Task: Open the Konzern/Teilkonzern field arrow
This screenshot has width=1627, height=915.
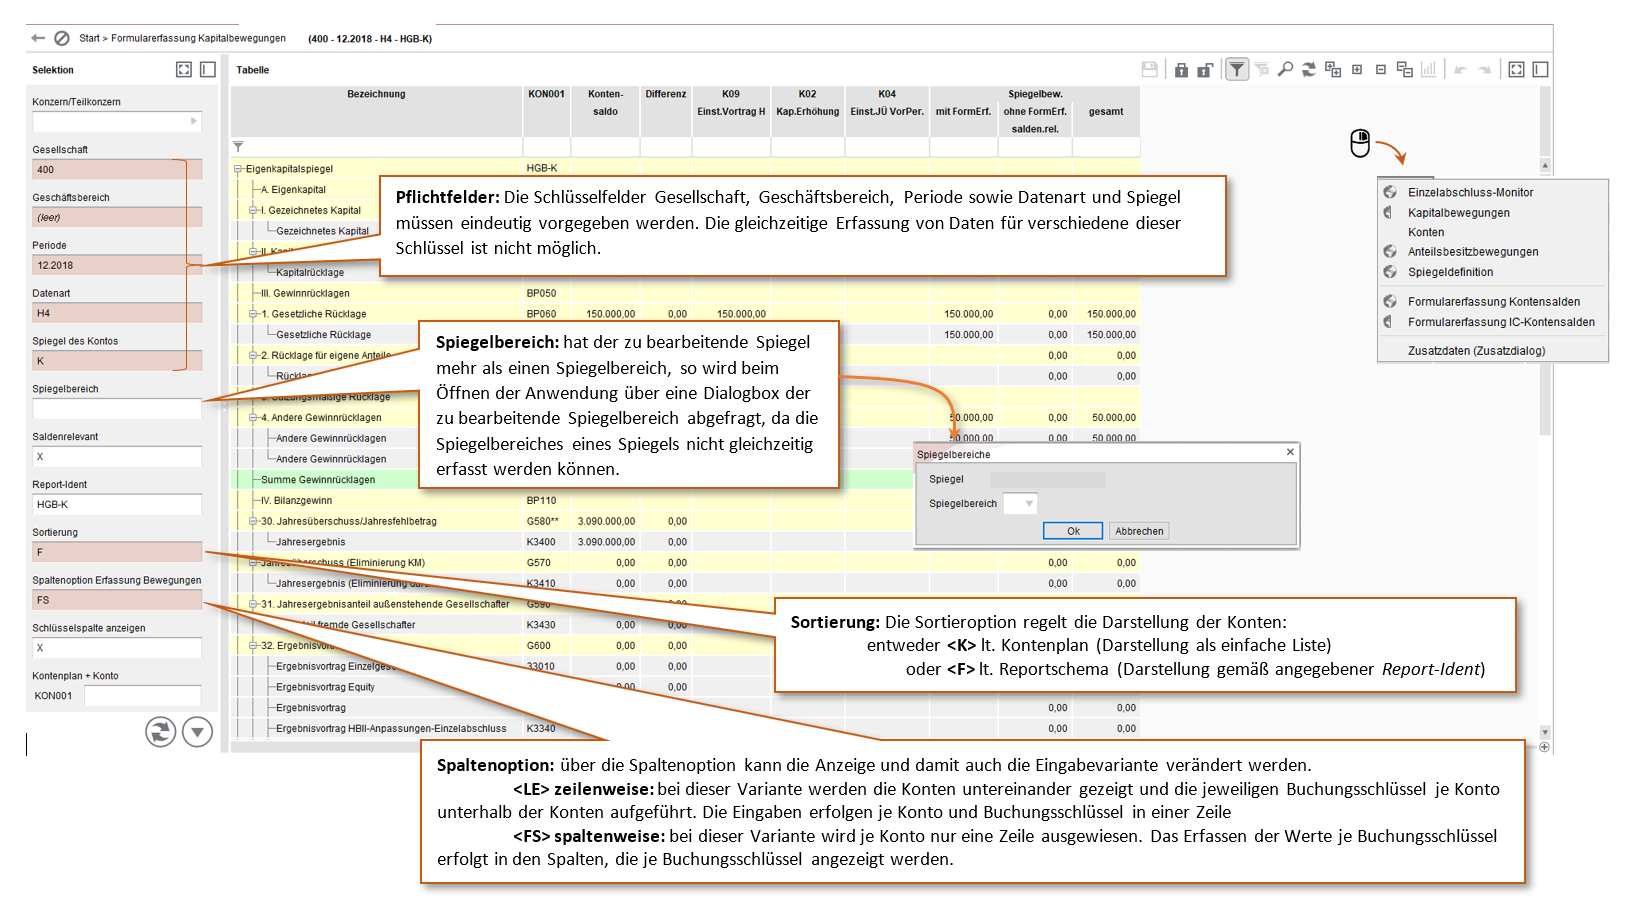Action: click(194, 121)
